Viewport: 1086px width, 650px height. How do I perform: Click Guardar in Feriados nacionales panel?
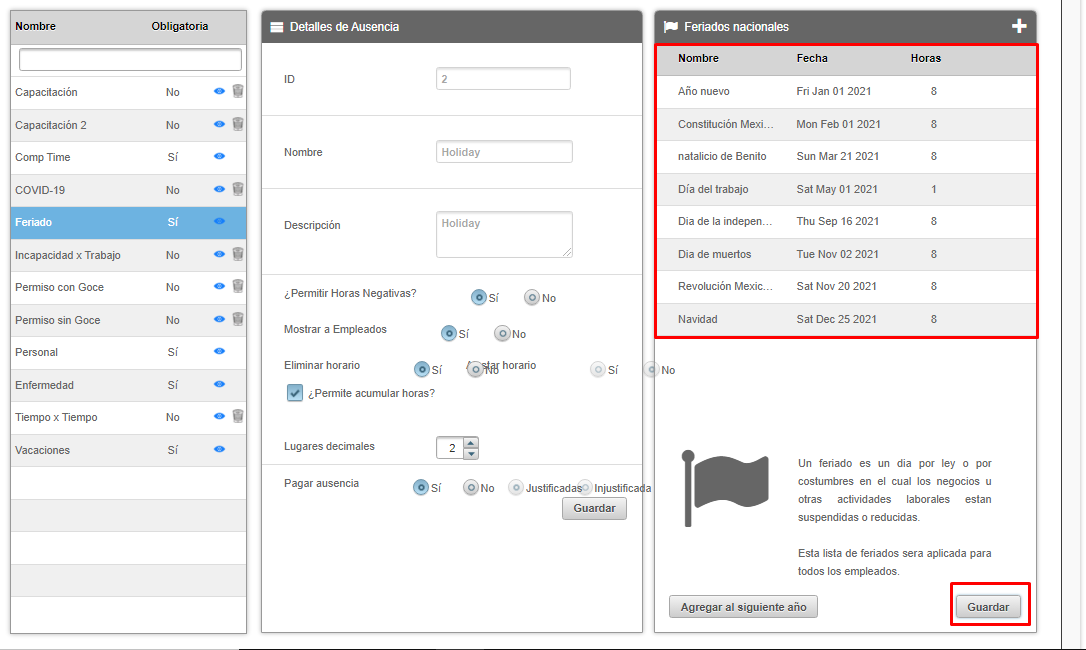(x=988, y=607)
